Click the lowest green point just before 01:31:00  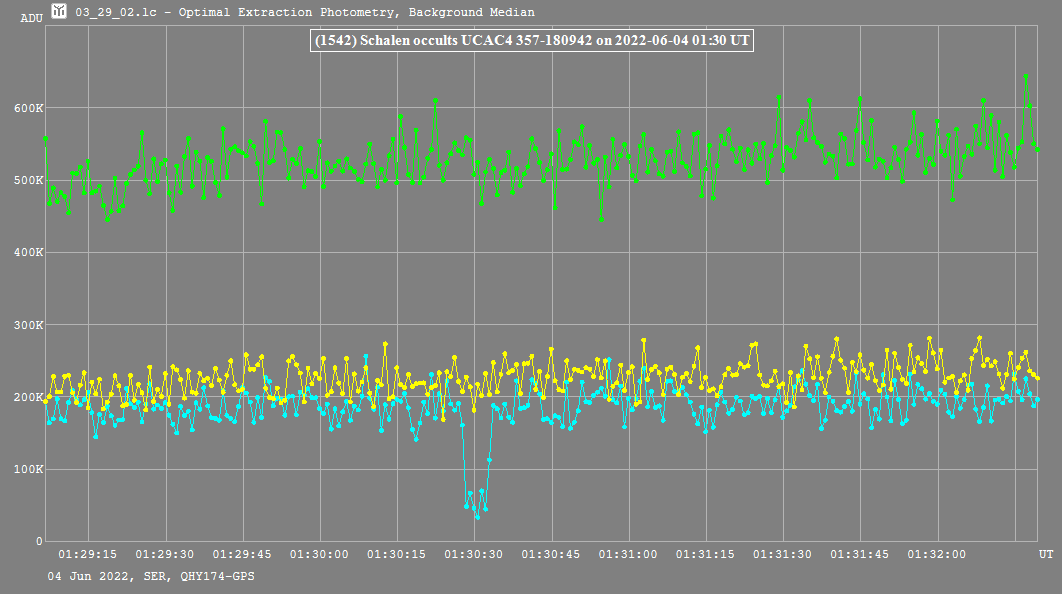[601, 219]
